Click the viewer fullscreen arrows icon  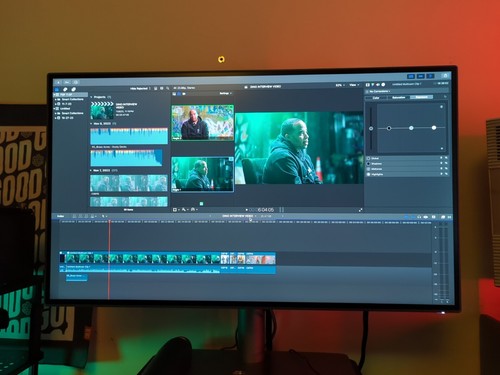click(360, 210)
